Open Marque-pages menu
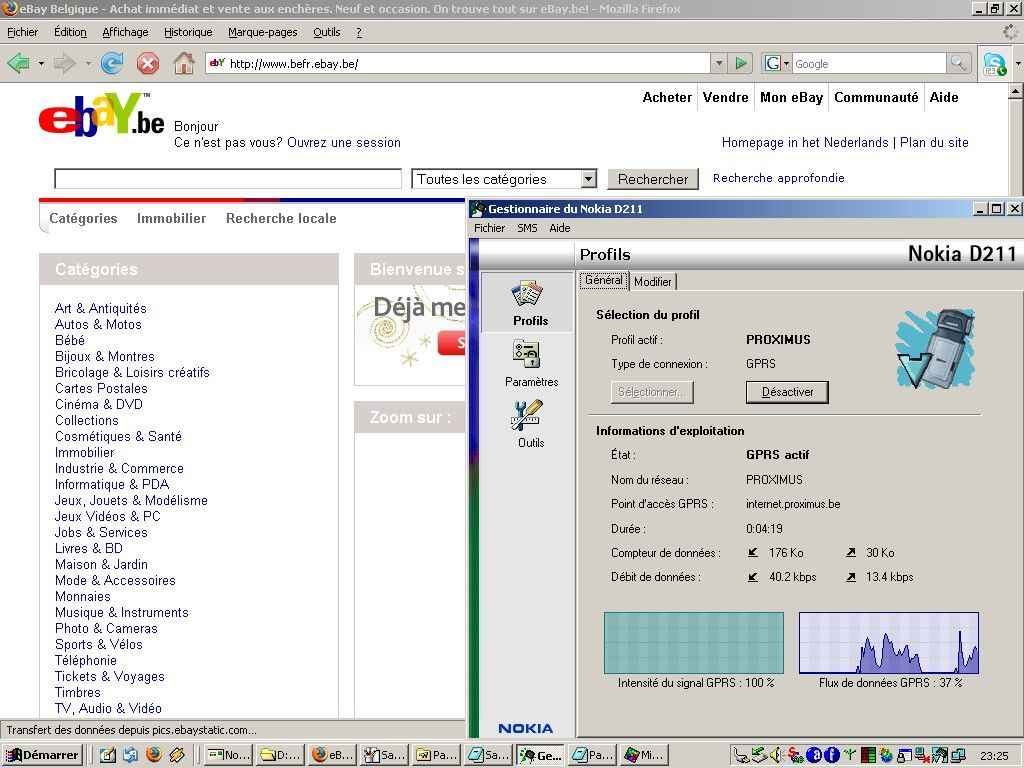Screen dimensions: 1024x768 pos(263,32)
